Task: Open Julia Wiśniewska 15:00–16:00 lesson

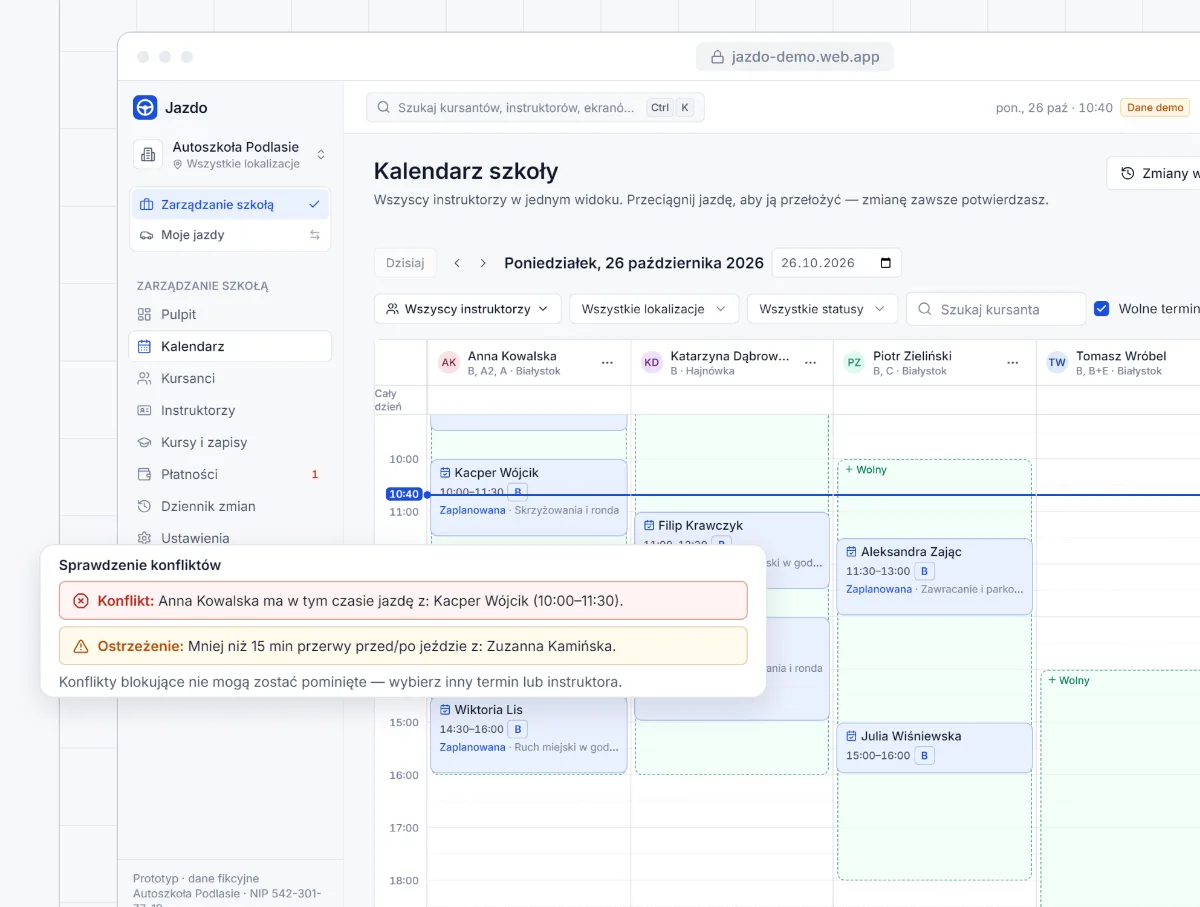Action: coord(934,747)
